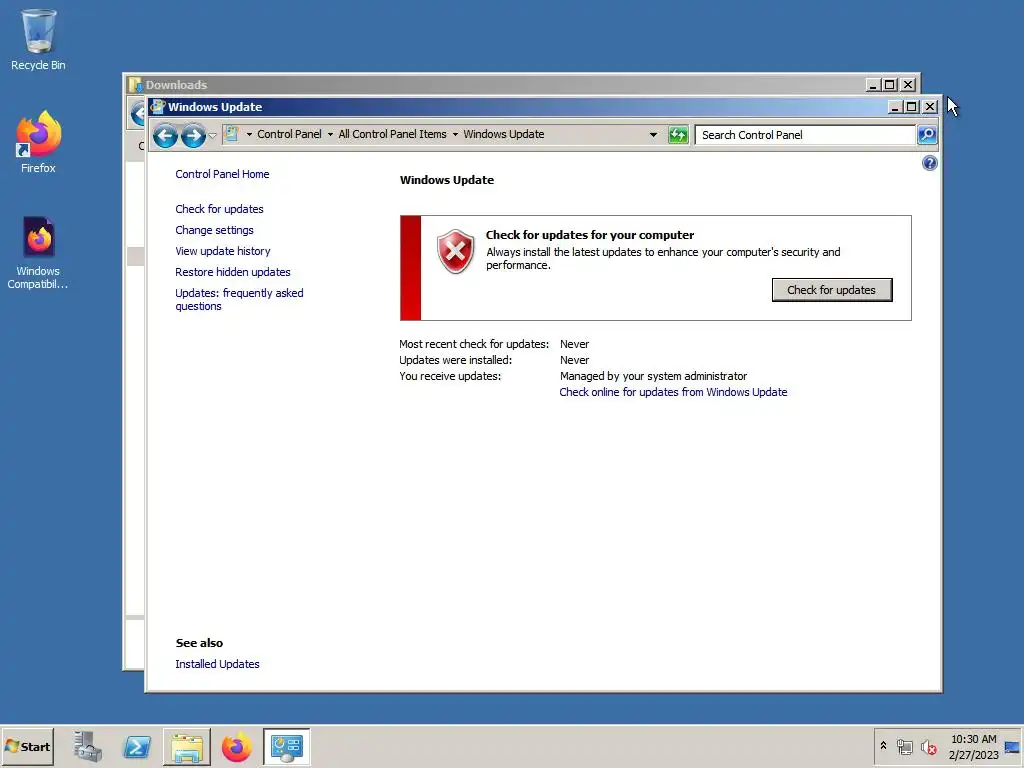Click the Show desktop button in tray
Image resolution: width=1024 pixels, height=768 pixels.
point(1012,746)
